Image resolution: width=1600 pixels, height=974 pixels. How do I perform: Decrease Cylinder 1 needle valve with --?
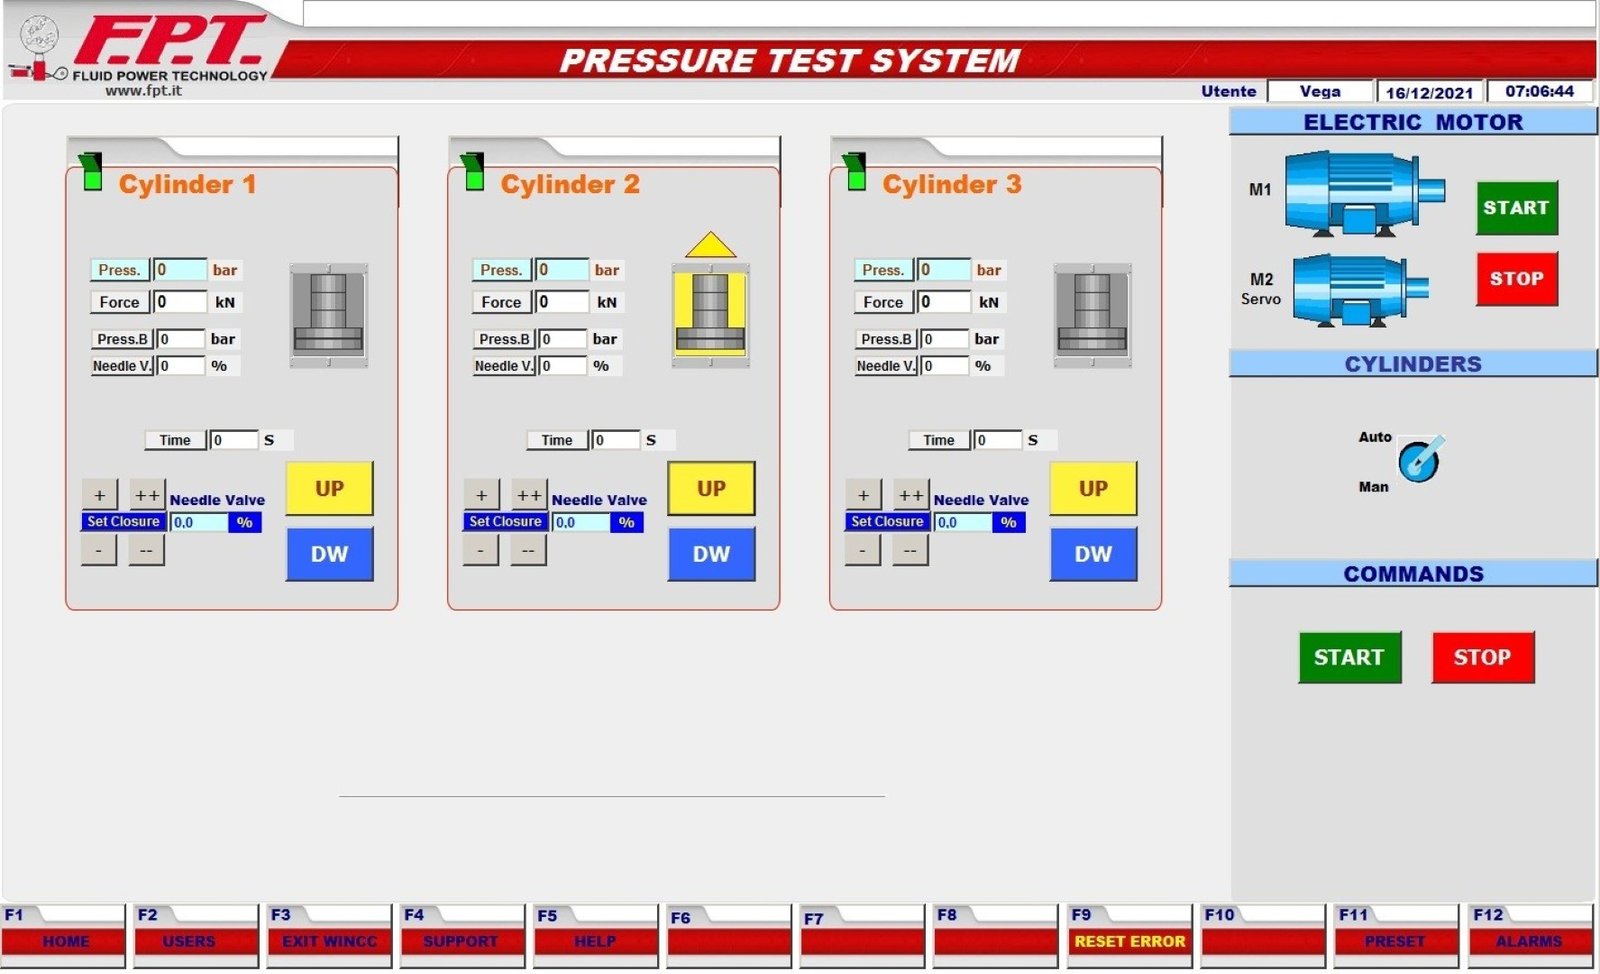pyautogui.click(x=147, y=550)
